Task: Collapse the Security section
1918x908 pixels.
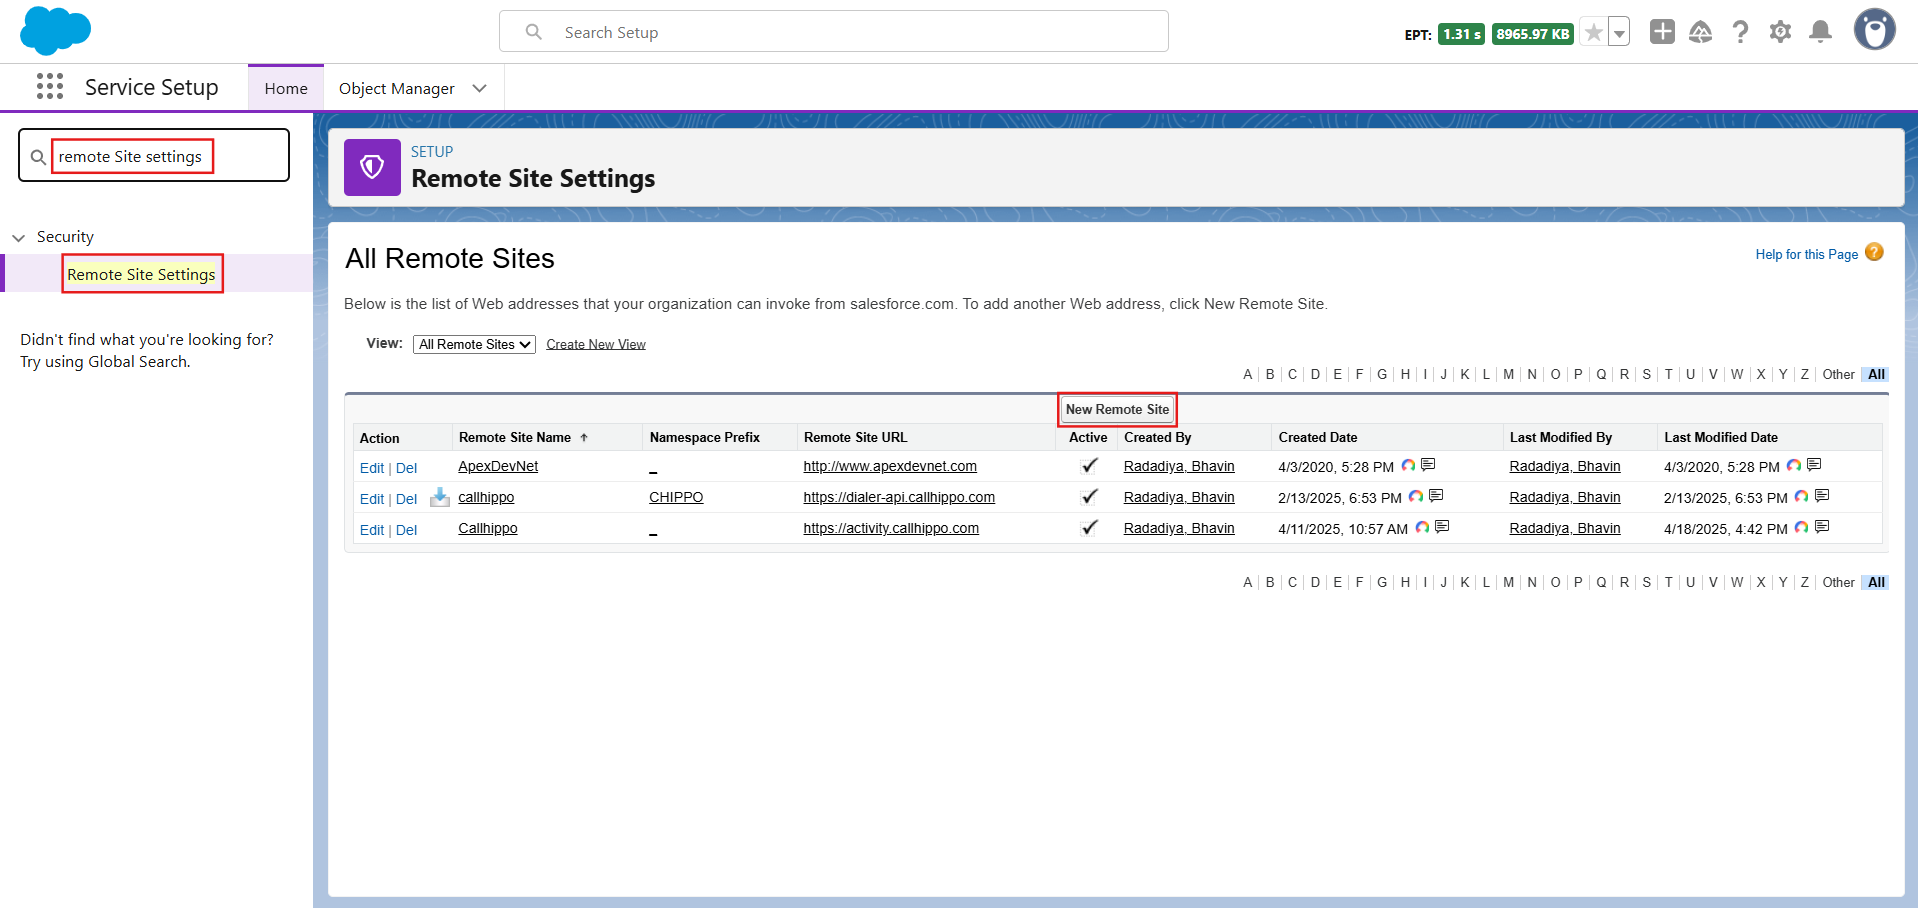Action: 18,237
